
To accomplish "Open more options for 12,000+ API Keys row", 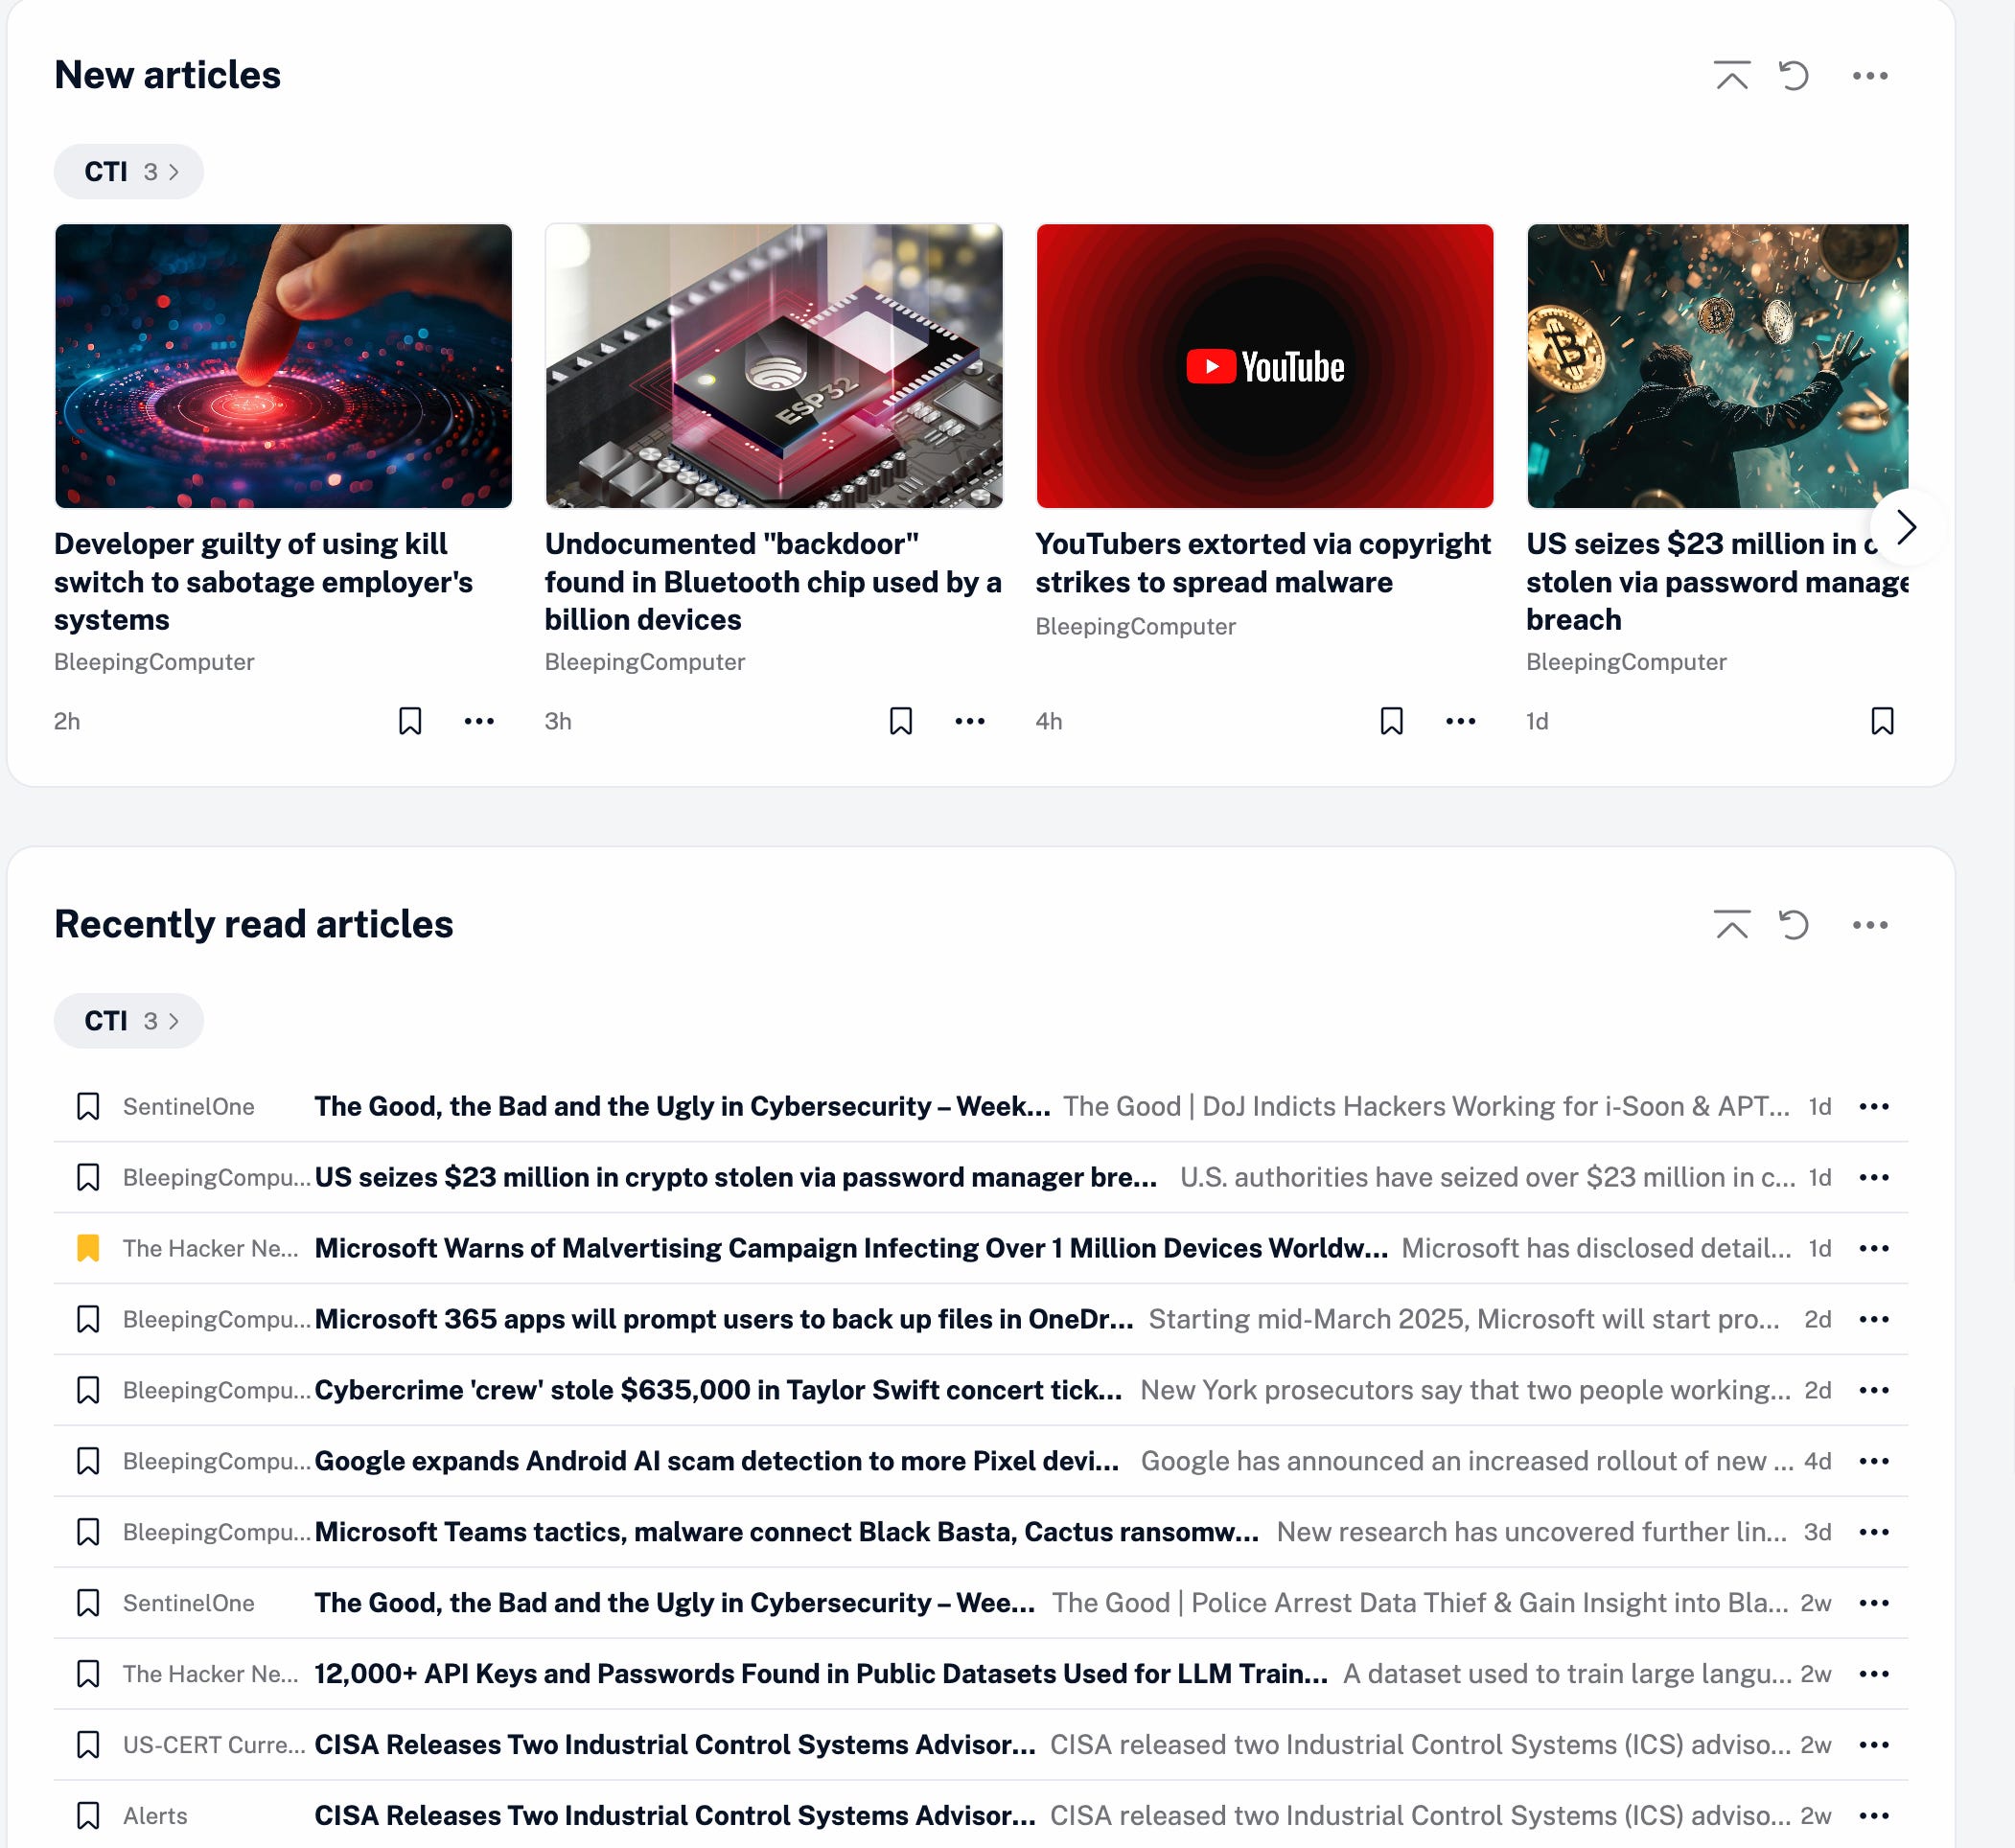I will pyautogui.click(x=1874, y=1674).
